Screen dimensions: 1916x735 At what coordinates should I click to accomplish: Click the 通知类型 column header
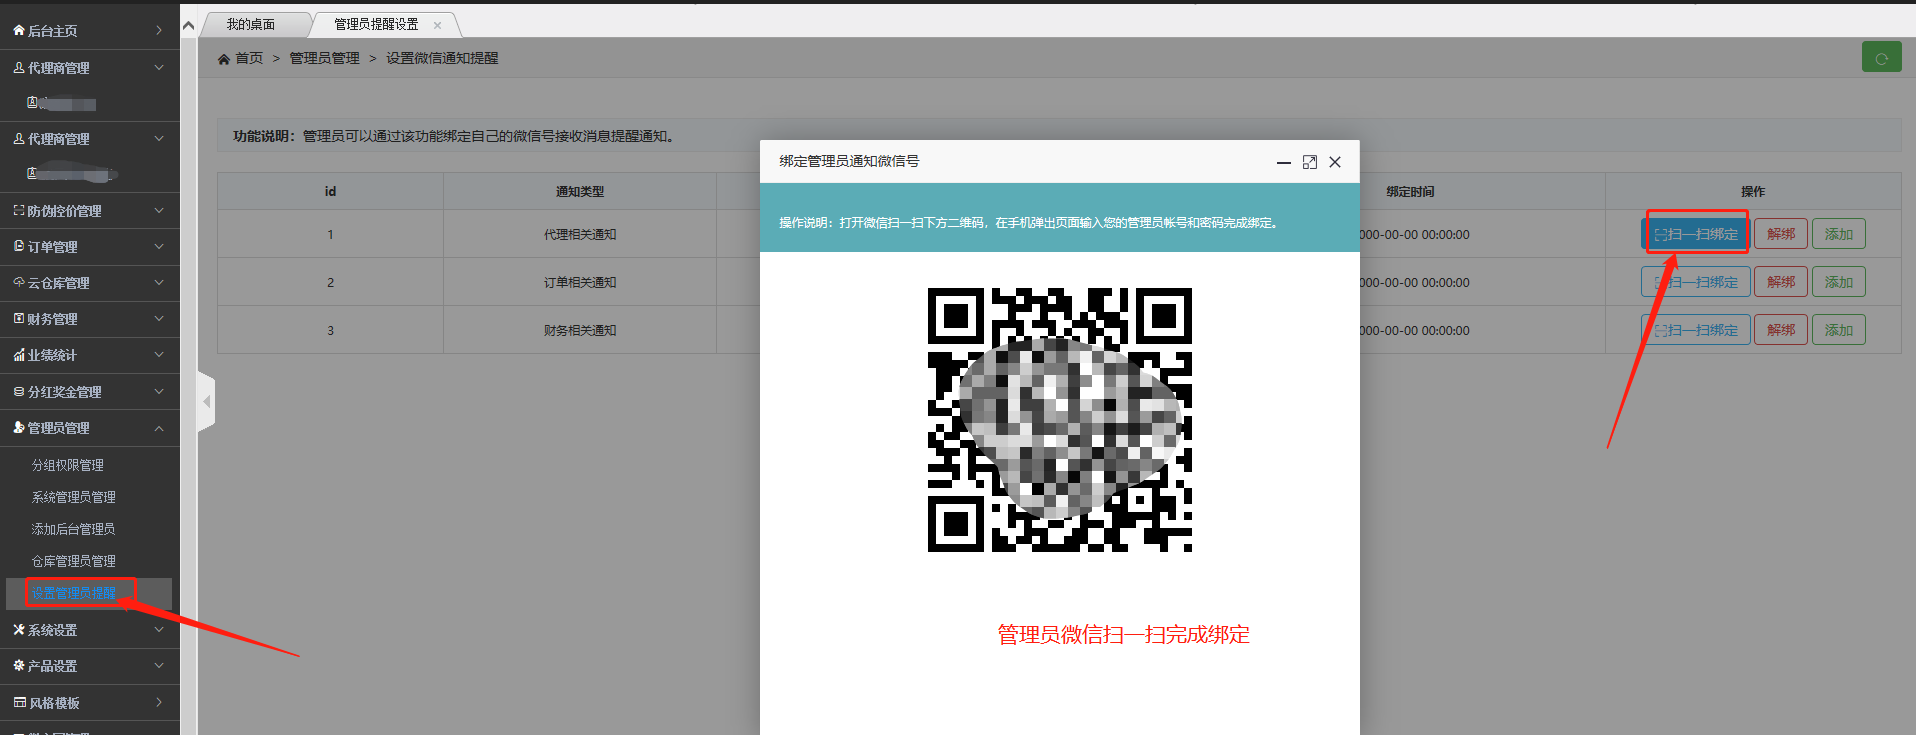[580, 192]
